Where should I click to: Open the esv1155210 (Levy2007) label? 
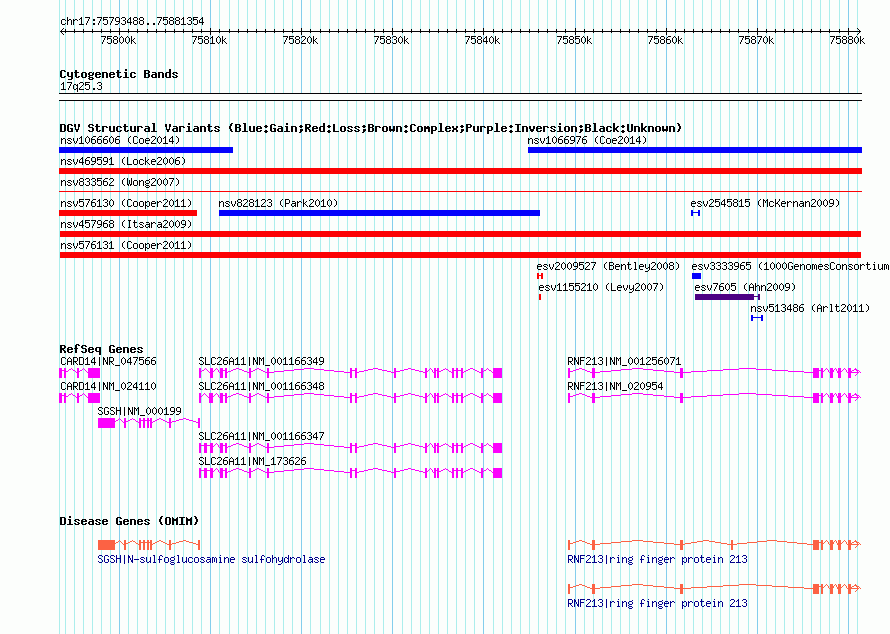601,287
